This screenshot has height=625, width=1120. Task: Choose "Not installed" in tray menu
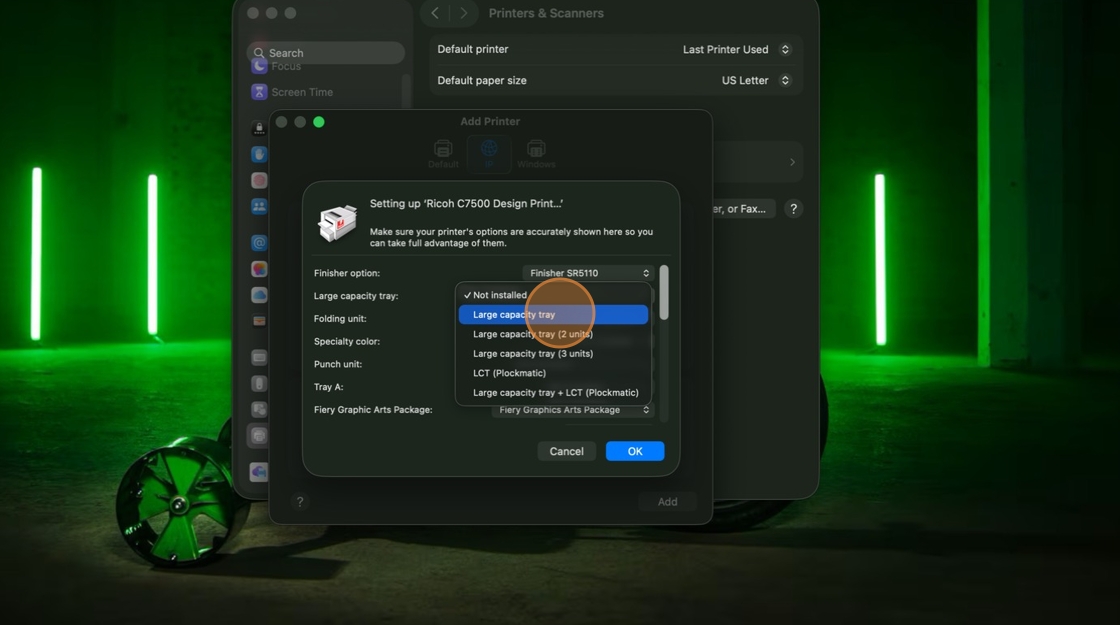tap(554, 295)
